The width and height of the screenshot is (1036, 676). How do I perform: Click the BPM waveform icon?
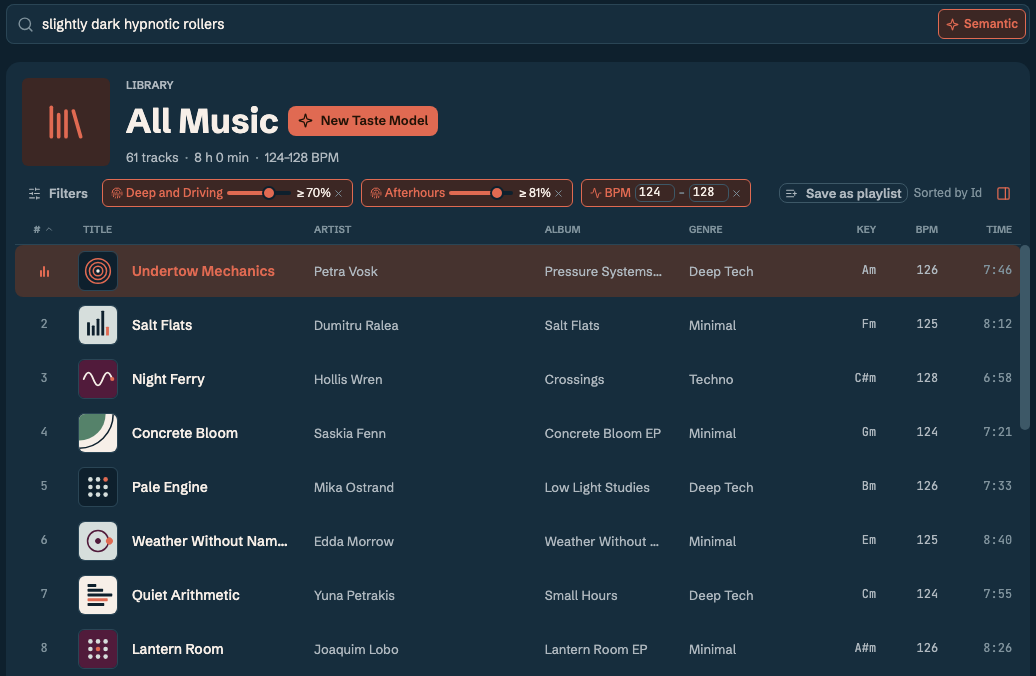(596, 193)
